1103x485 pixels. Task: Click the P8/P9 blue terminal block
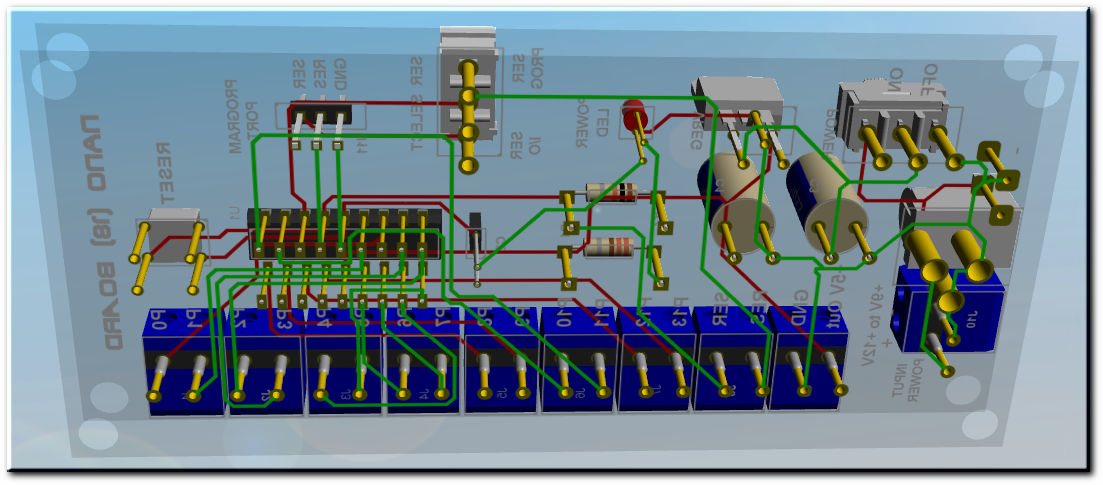(x=502, y=361)
